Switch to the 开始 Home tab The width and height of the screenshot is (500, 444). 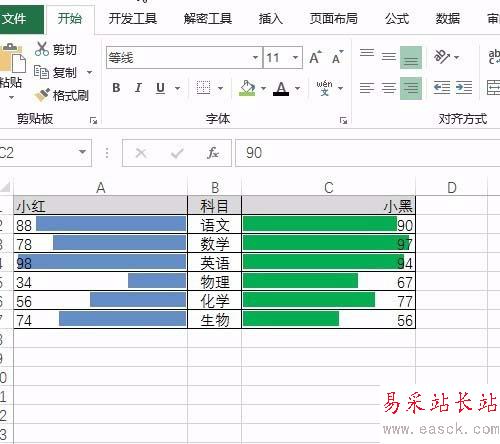[x=70, y=19]
